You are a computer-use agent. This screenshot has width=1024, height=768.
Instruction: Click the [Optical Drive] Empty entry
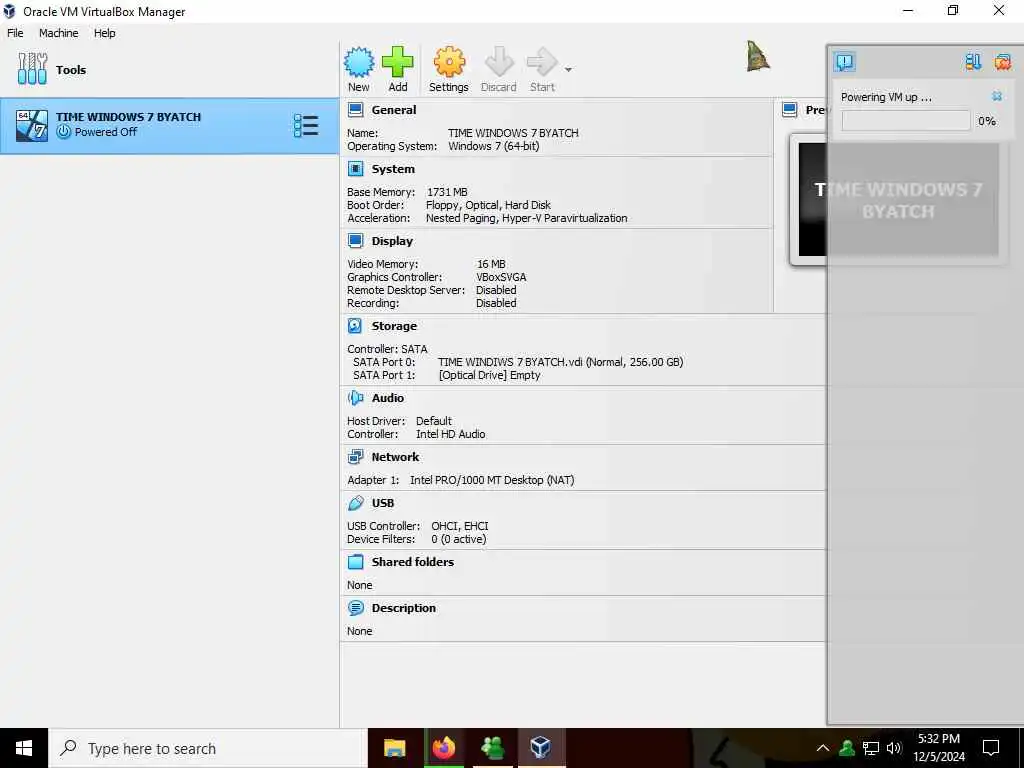pos(490,375)
